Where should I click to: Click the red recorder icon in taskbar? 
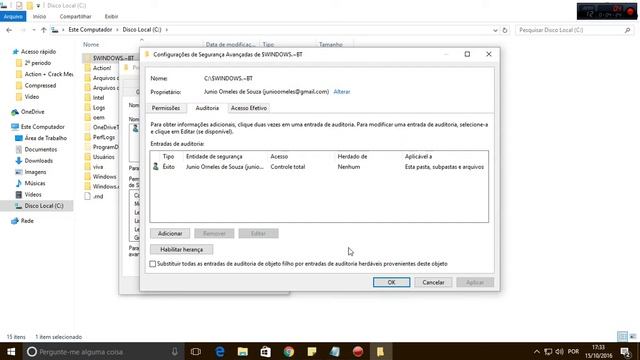358,351
